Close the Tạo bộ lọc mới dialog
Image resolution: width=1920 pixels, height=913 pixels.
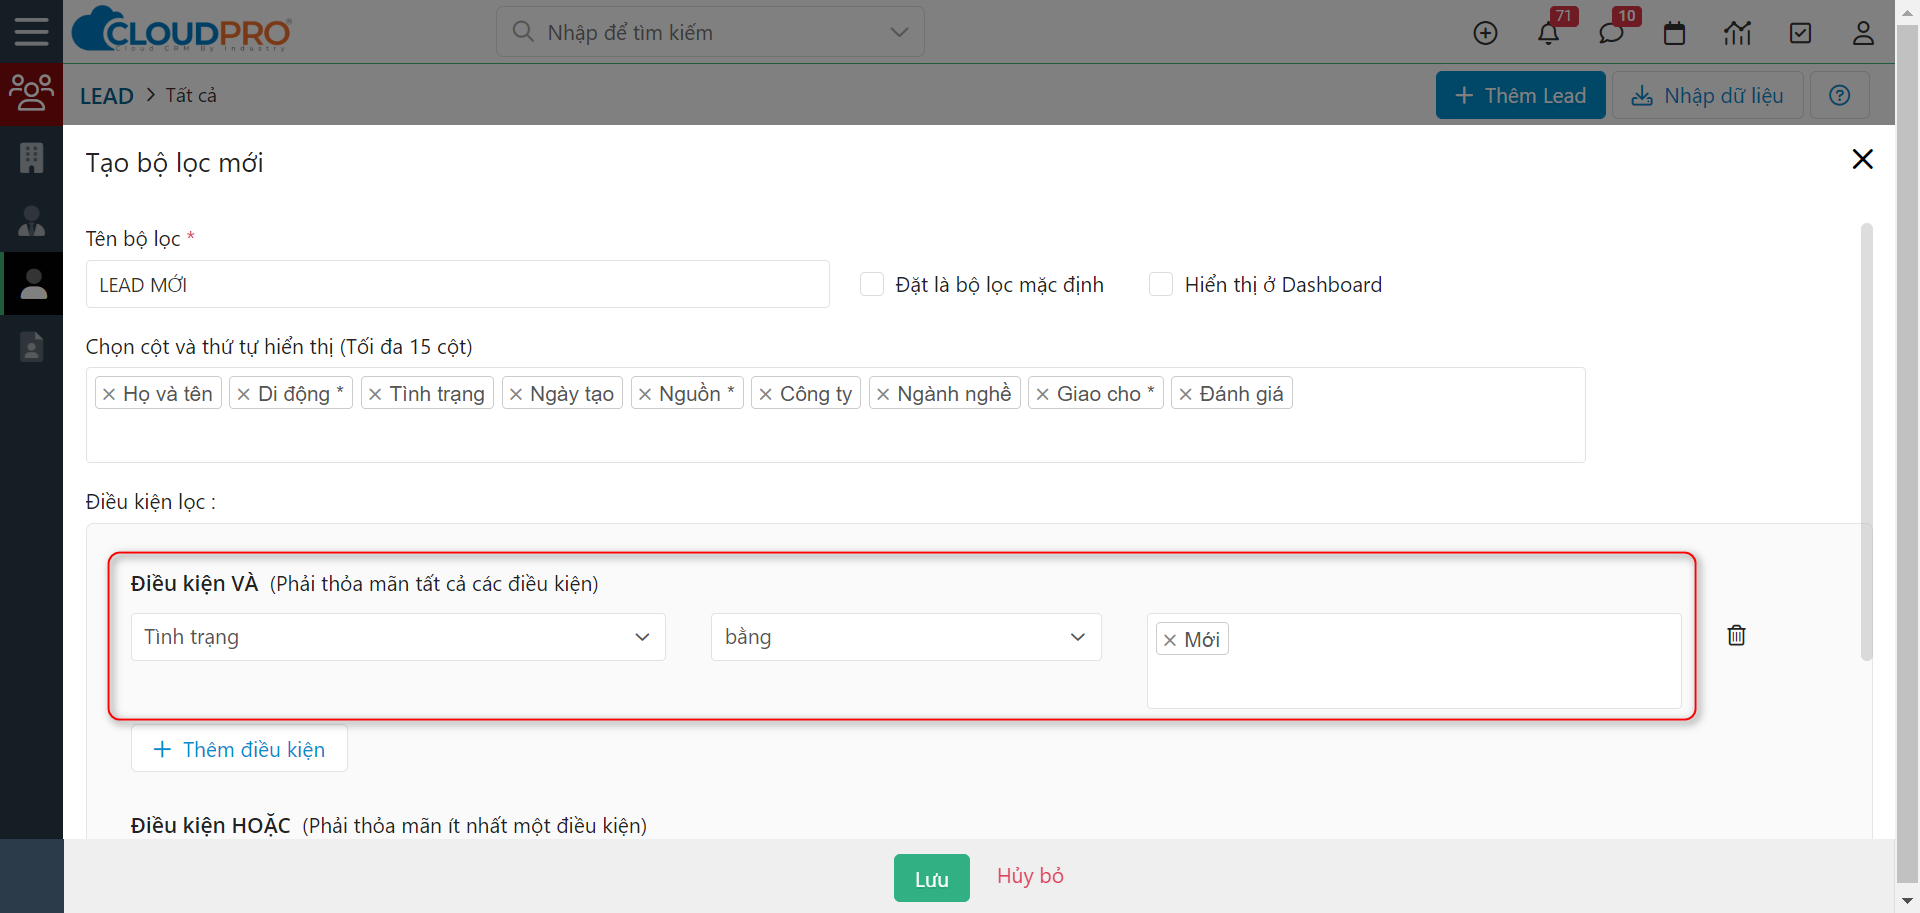coord(1862,159)
